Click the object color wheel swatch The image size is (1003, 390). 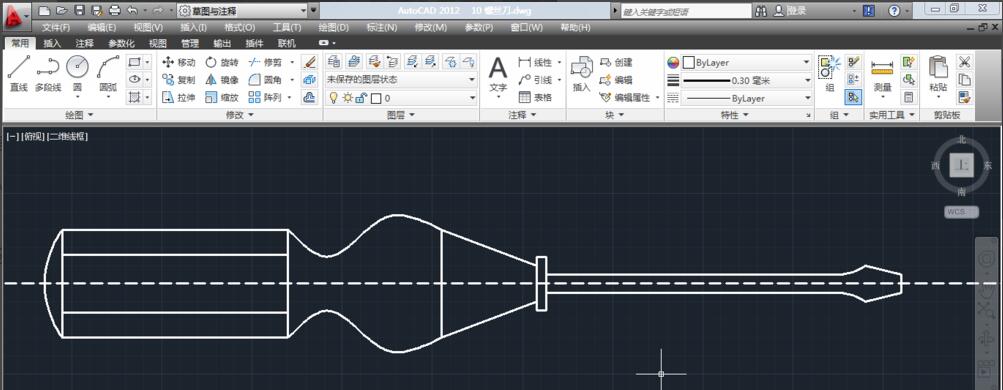pos(673,63)
